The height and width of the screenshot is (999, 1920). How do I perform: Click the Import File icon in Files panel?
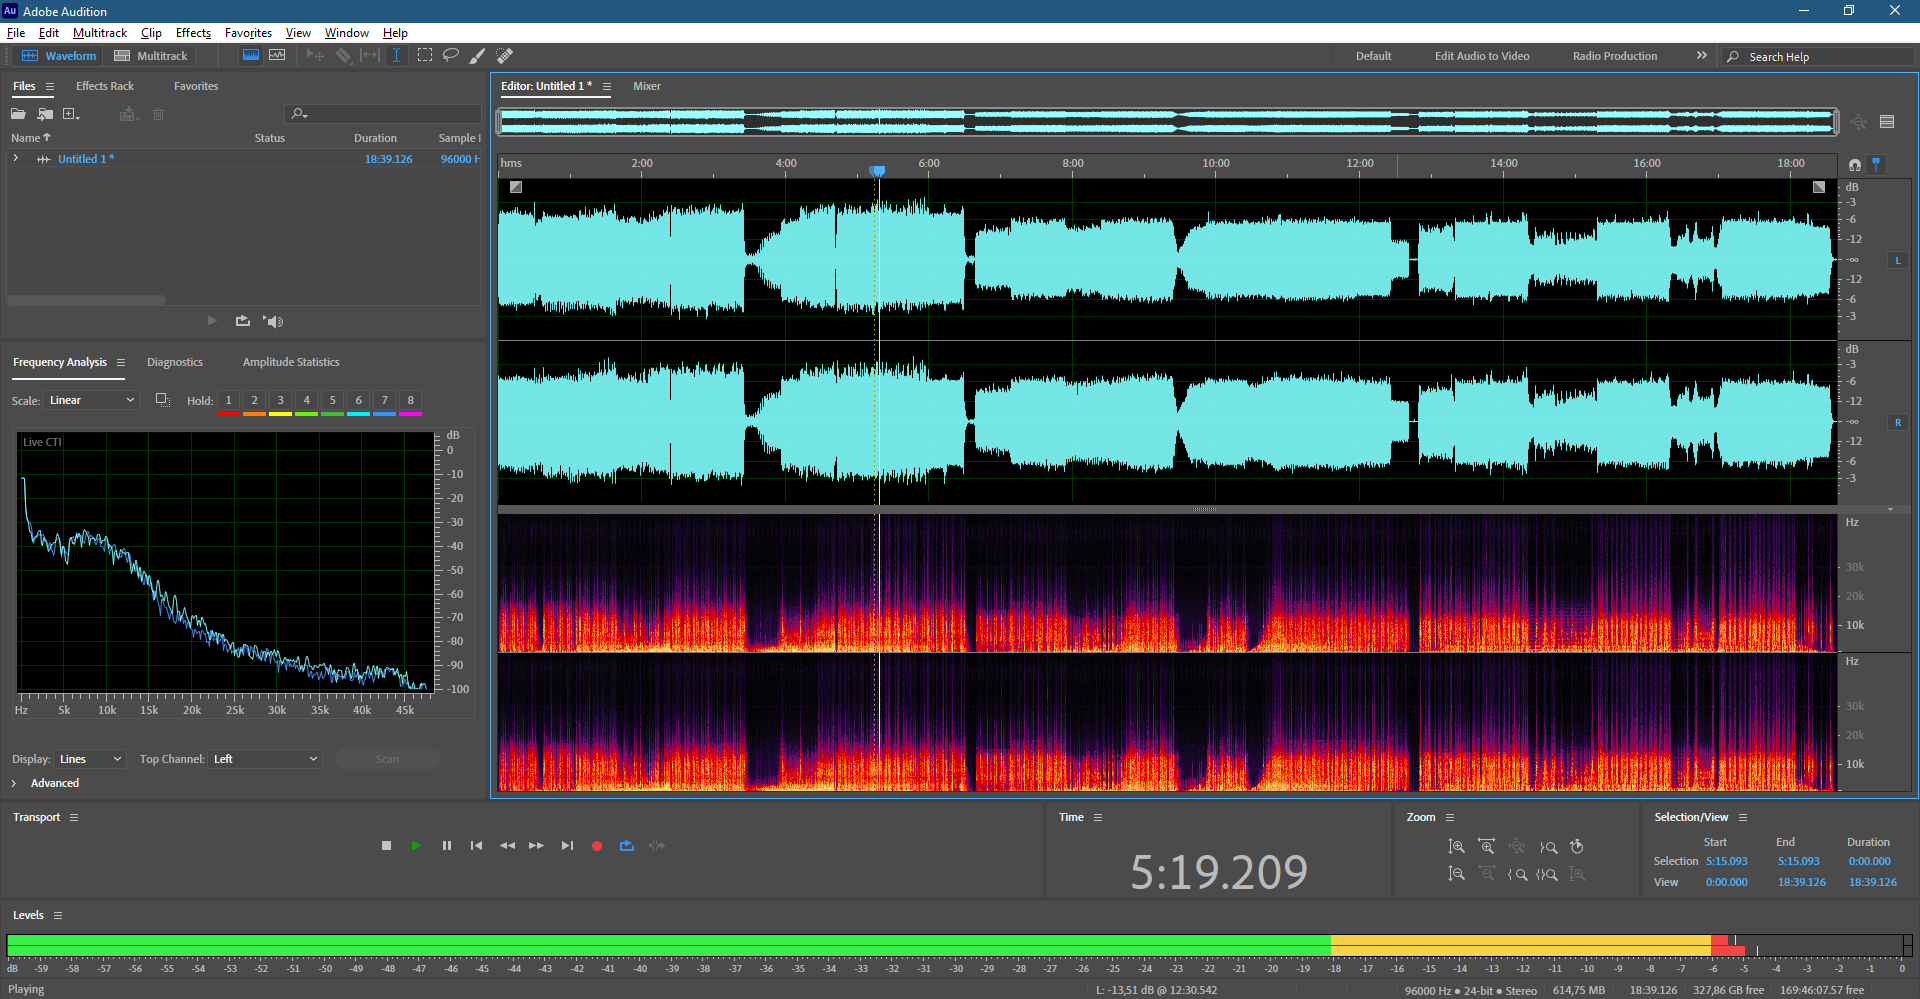pyautogui.click(x=45, y=114)
